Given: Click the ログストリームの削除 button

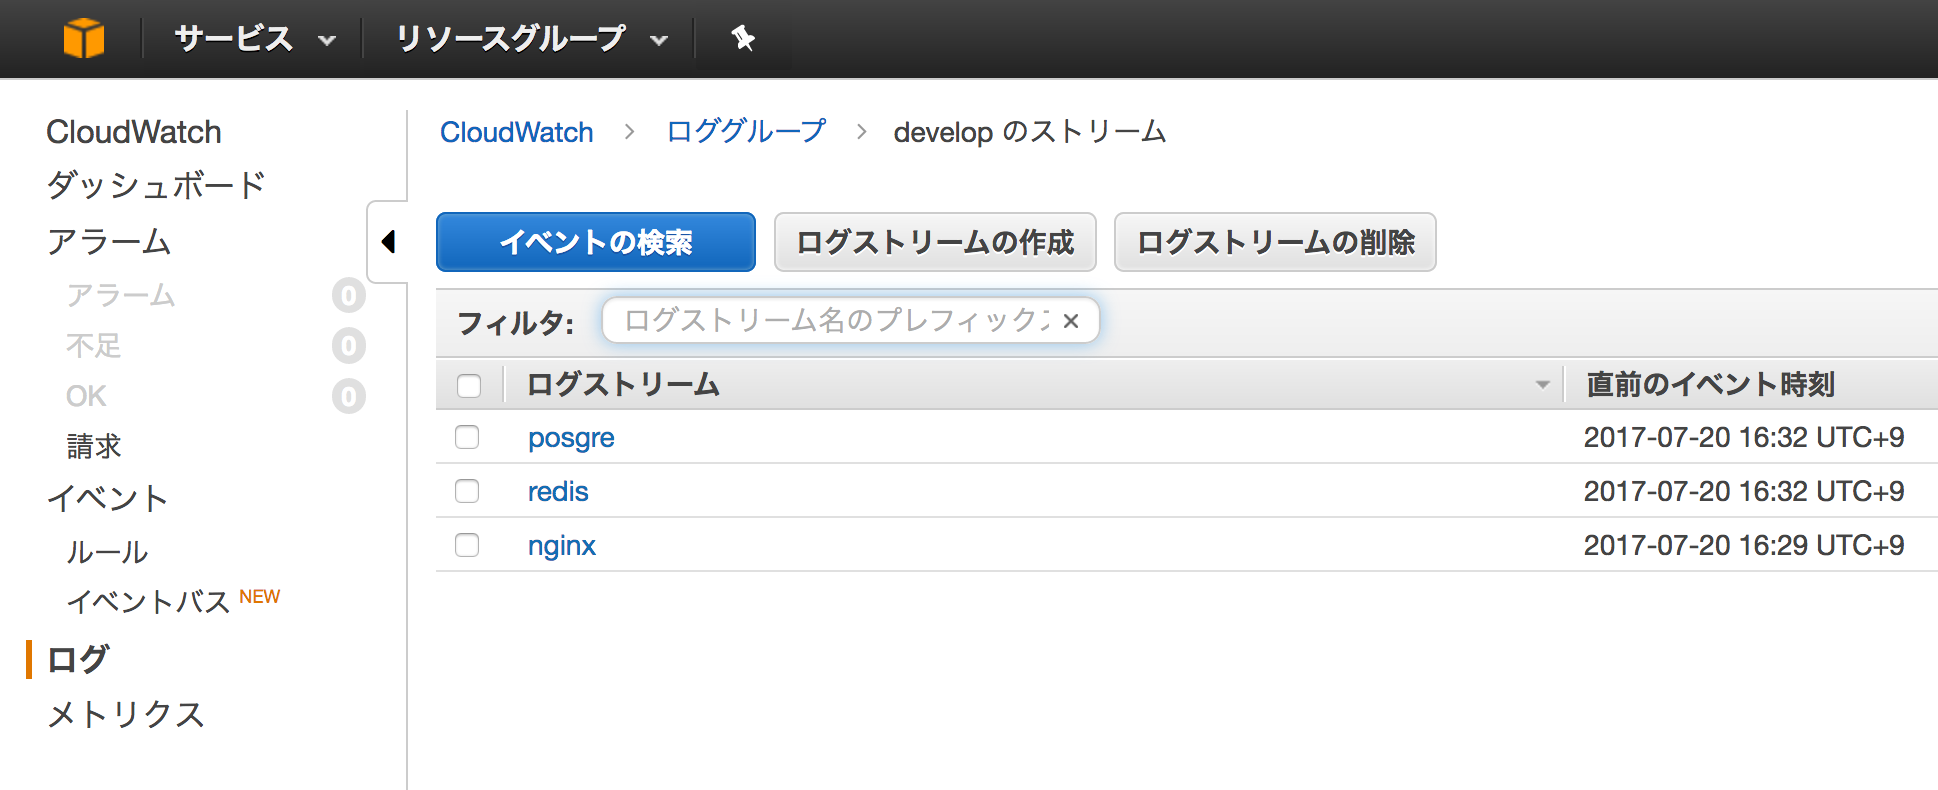Looking at the screenshot, I should 1275,242.
